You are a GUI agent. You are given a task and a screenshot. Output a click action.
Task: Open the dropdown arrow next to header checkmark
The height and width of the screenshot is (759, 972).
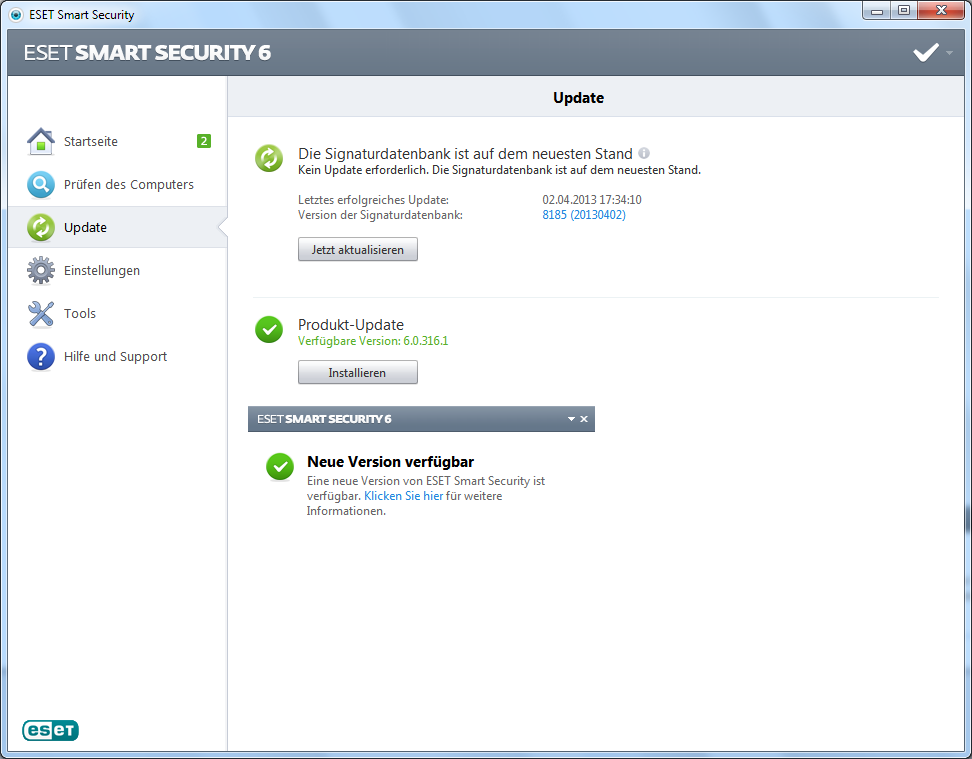pyautogui.click(x=949, y=53)
